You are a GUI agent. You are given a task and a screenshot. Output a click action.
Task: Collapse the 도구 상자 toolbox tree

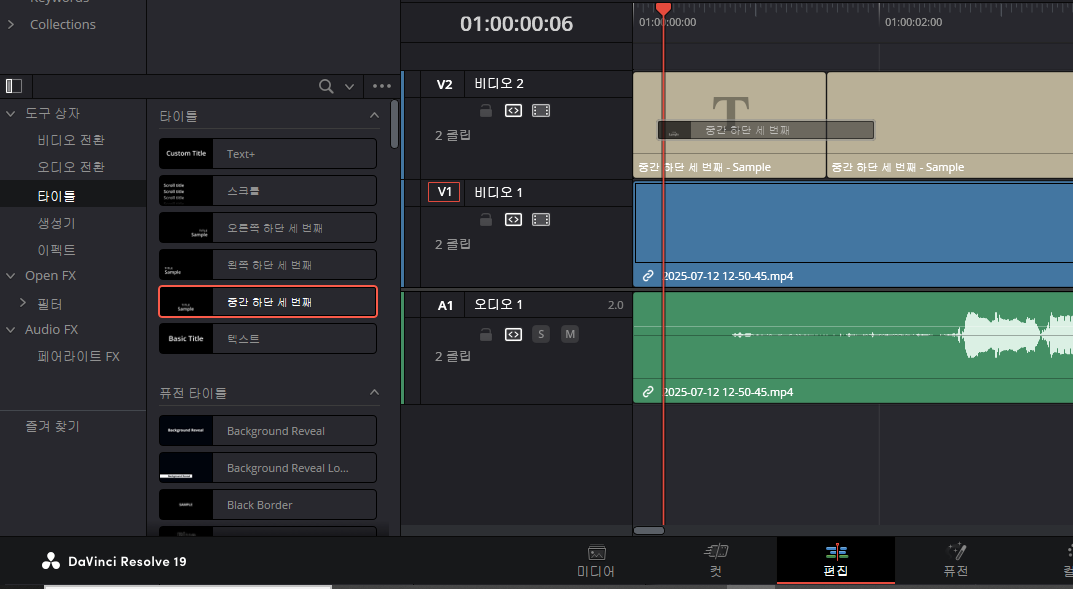[x=10, y=114]
